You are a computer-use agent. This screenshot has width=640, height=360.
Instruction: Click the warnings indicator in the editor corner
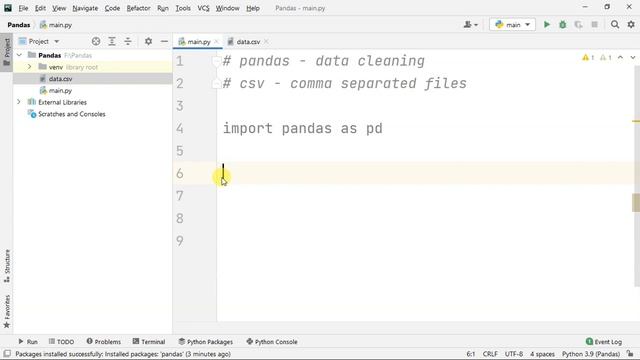pos(597,58)
